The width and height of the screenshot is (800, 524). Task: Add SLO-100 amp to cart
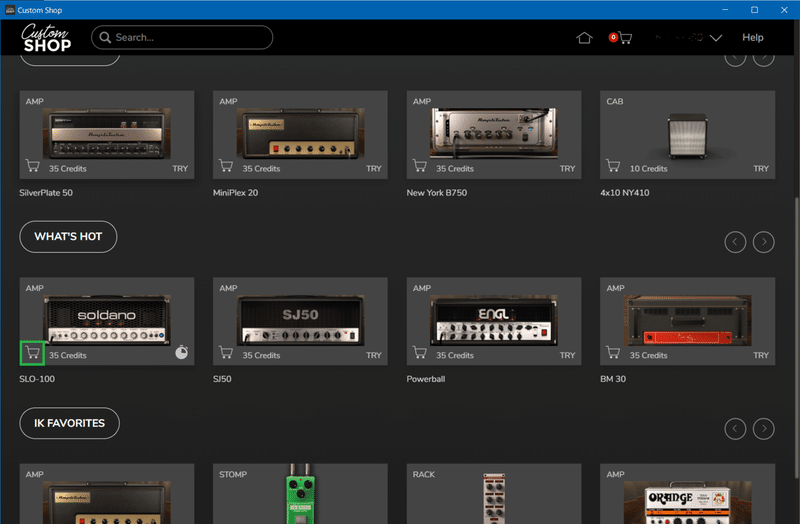pos(33,353)
